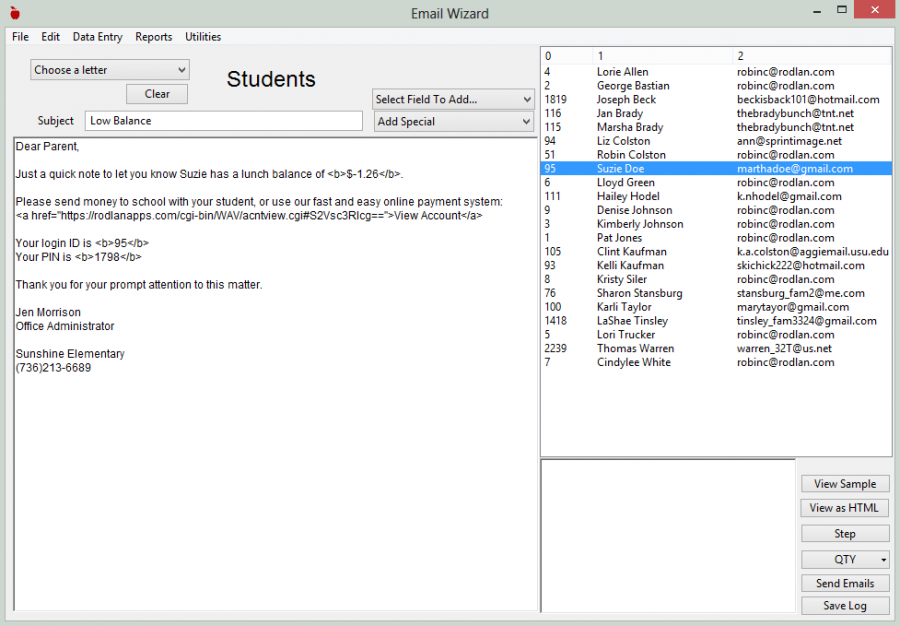
Task: Click column header 2 in student list
Action: tap(812, 56)
